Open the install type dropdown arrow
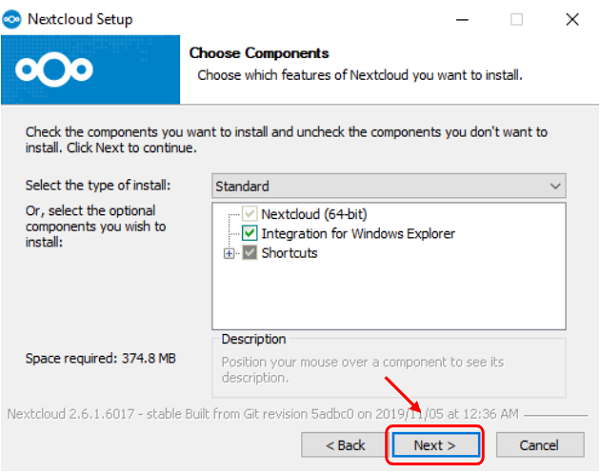 (x=556, y=186)
